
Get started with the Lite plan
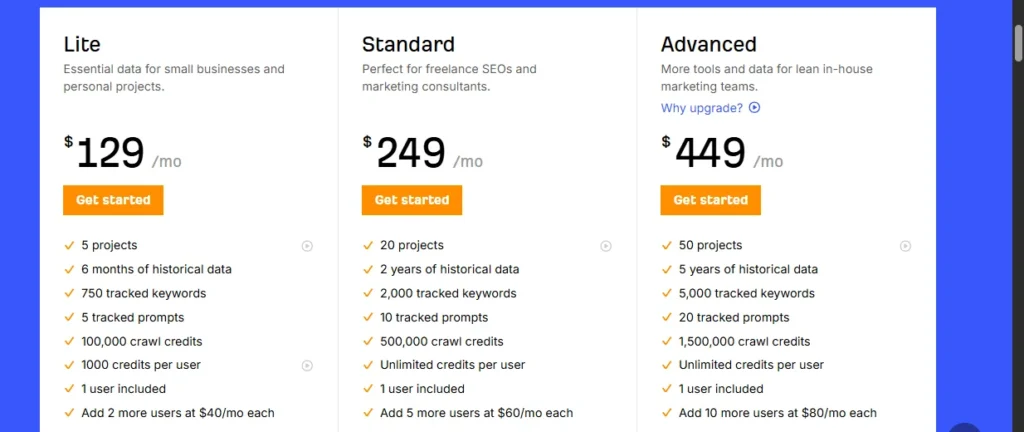113,200
